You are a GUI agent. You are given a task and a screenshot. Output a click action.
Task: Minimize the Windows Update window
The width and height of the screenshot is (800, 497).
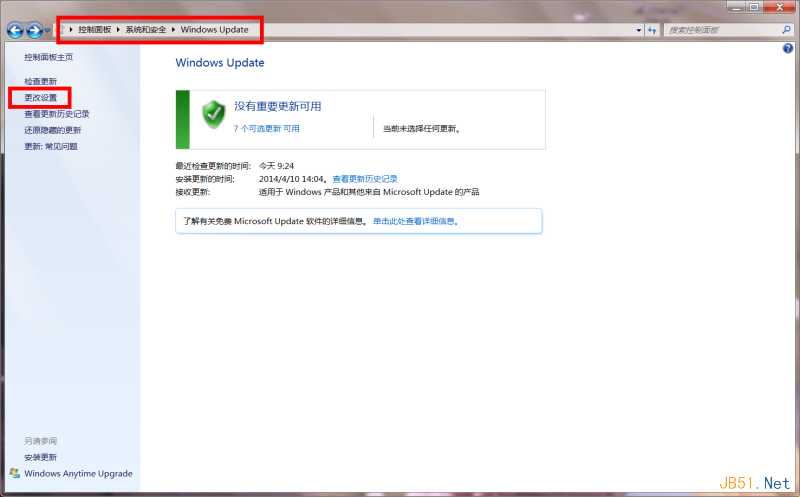(x=736, y=7)
